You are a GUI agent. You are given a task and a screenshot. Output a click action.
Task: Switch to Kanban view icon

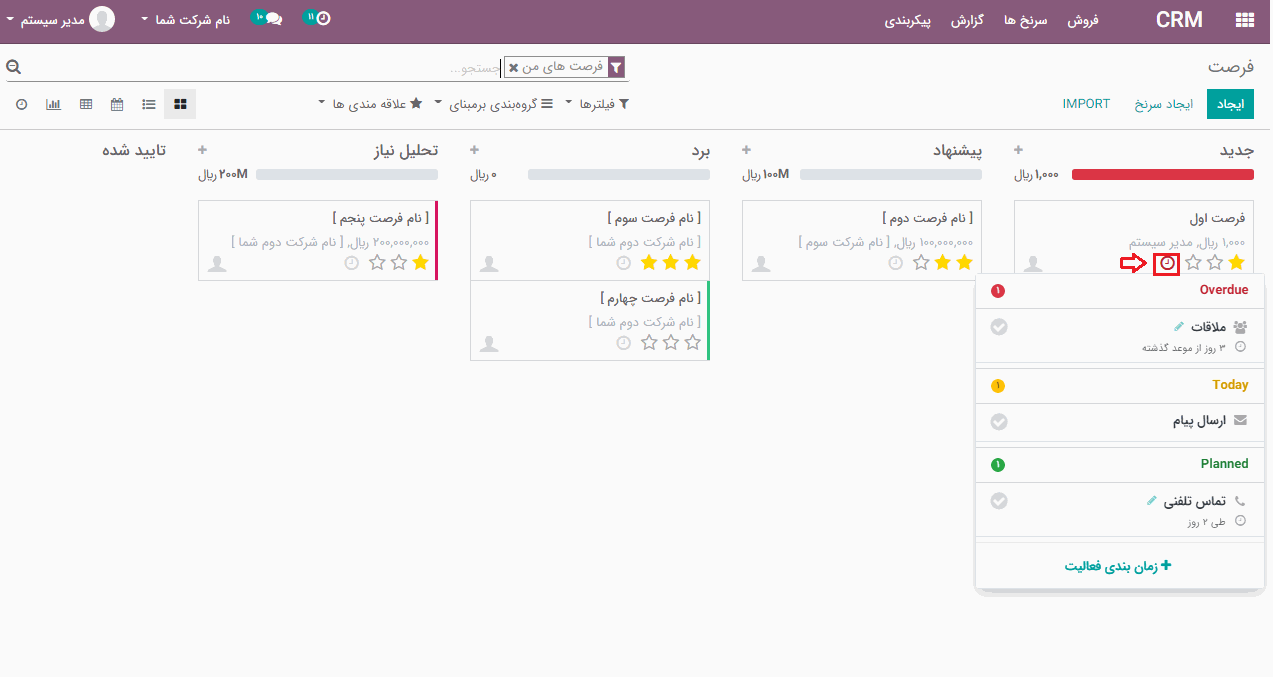[x=180, y=103]
